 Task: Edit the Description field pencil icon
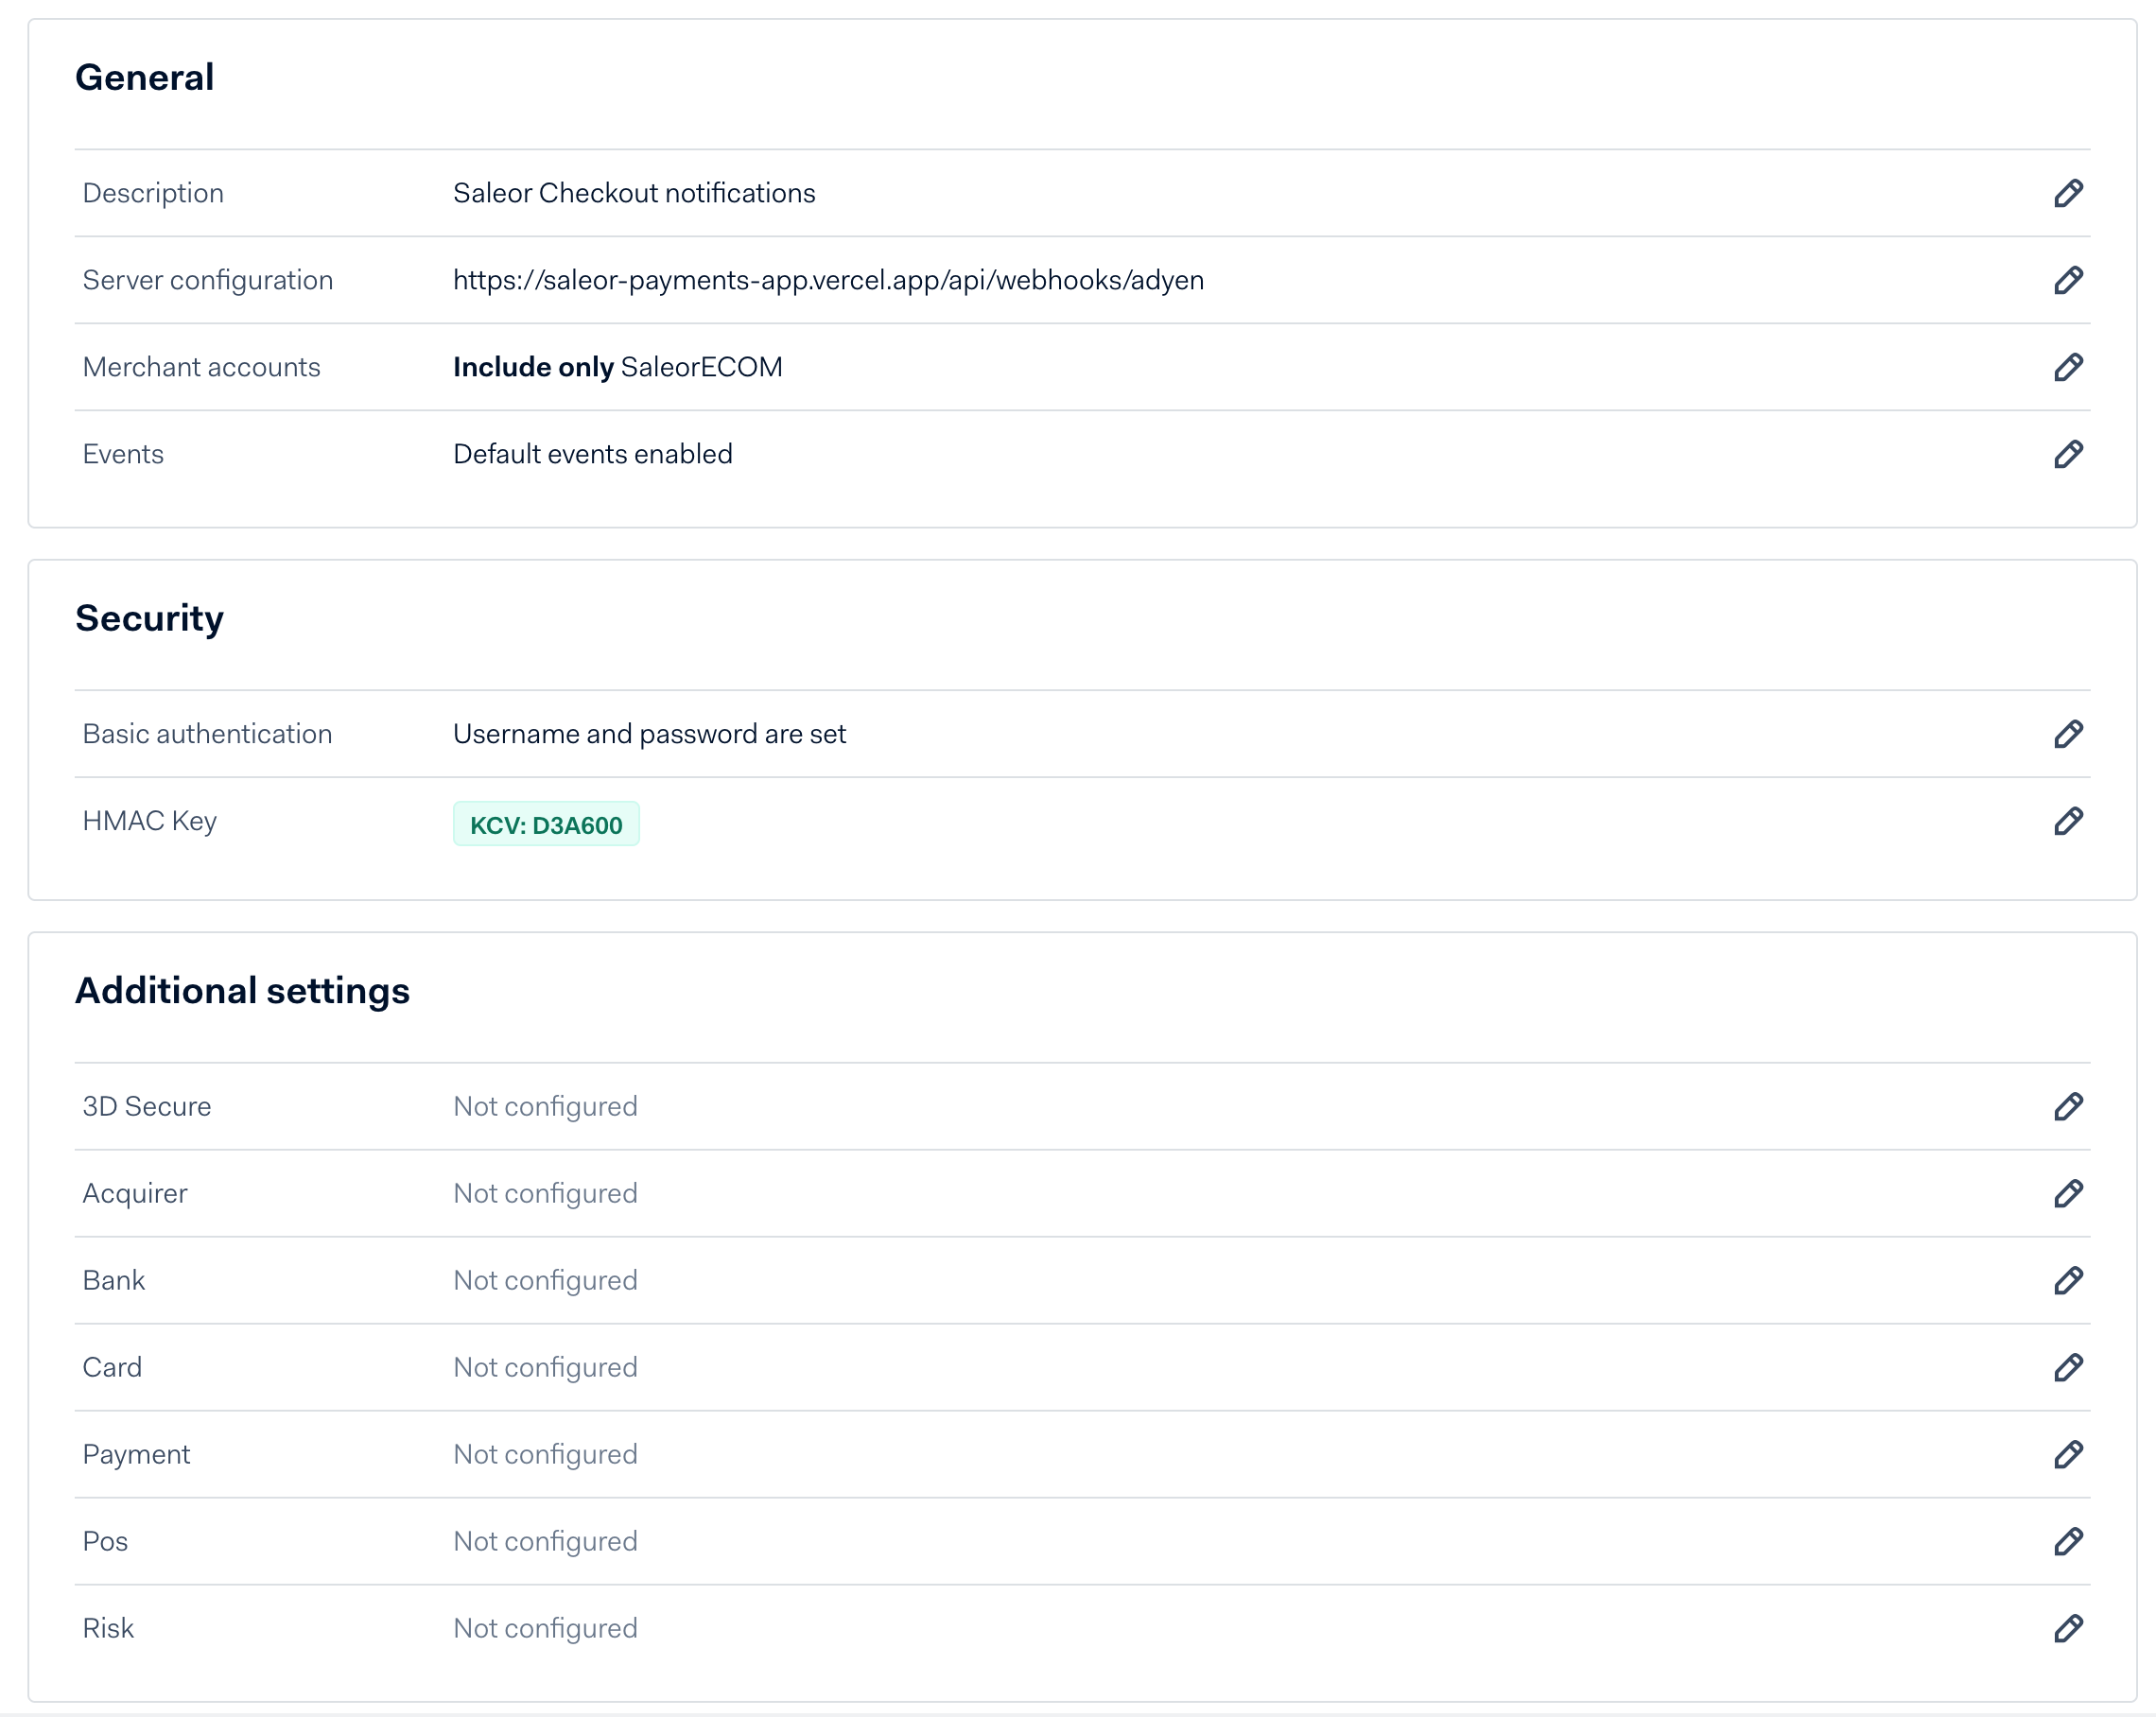coord(2068,193)
